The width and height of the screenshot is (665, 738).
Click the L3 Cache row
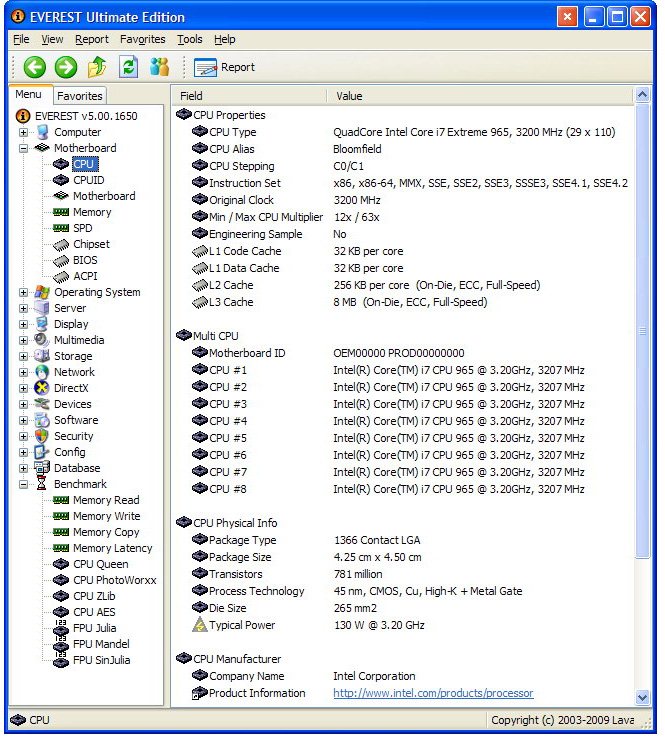pyautogui.click(x=402, y=302)
